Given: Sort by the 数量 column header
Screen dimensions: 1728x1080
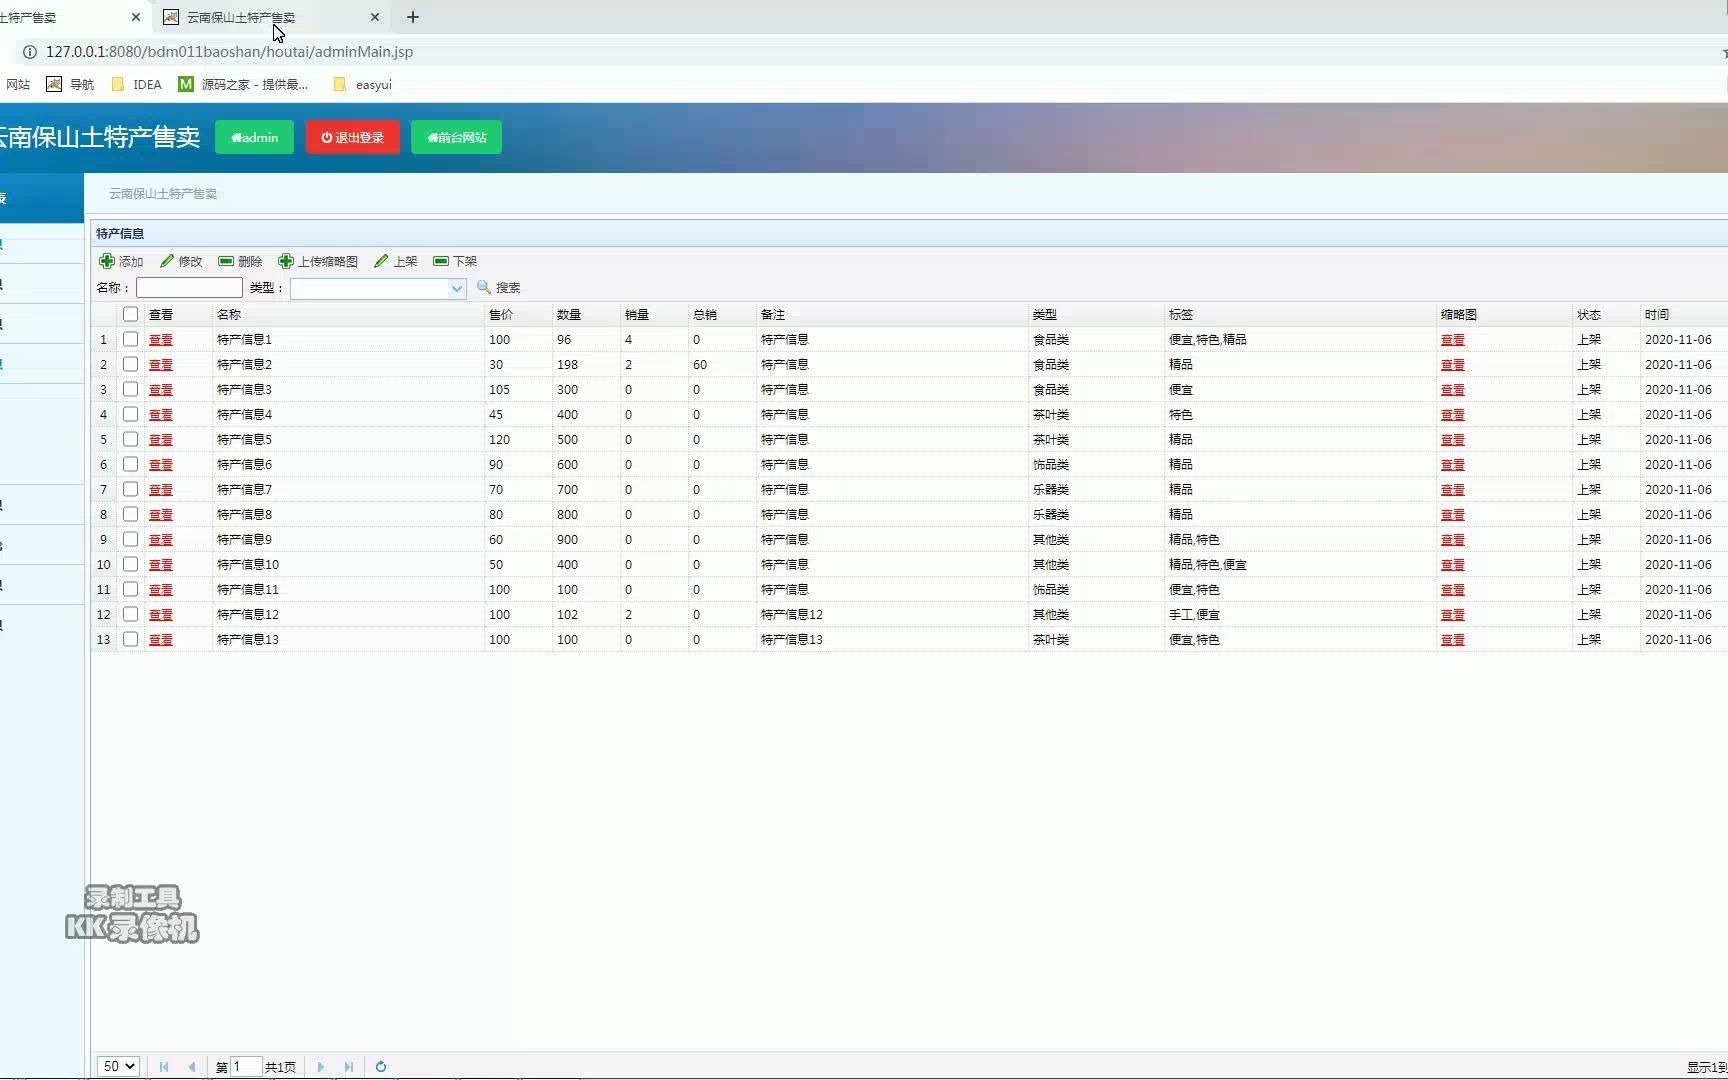Looking at the screenshot, I should coord(586,314).
